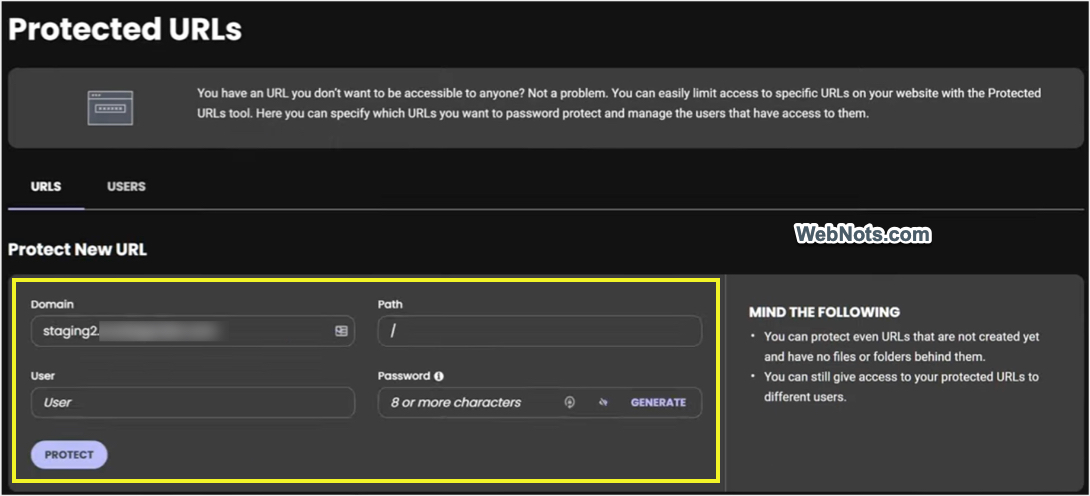This screenshot has height=496, width=1090.
Task: Focus the Path input field
Action: [540, 331]
